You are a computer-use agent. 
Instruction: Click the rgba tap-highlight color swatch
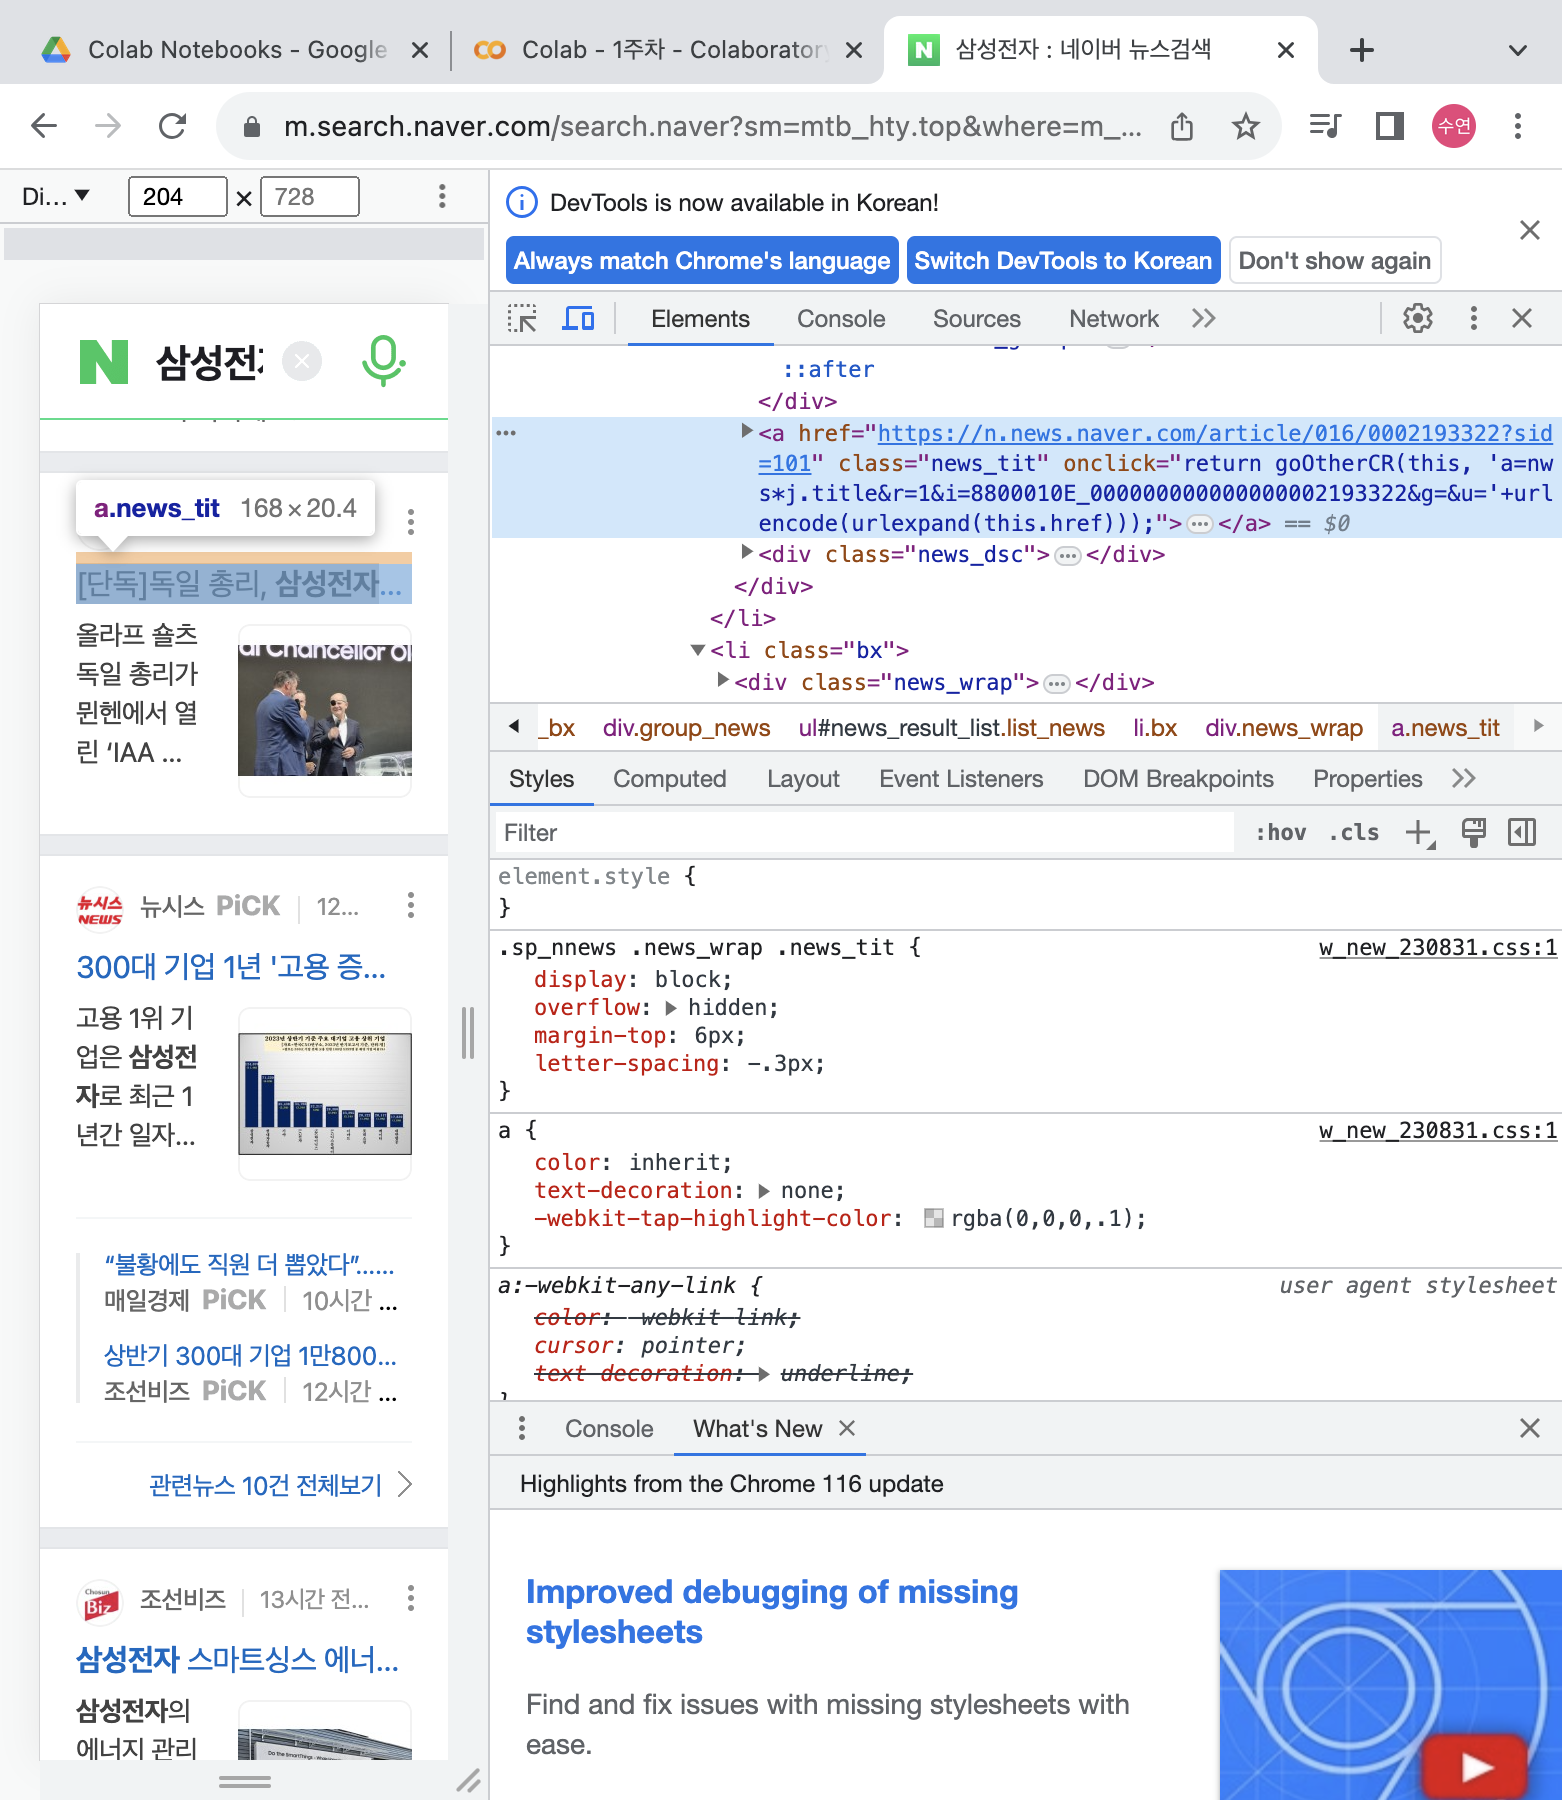[x=934, y=1218]
